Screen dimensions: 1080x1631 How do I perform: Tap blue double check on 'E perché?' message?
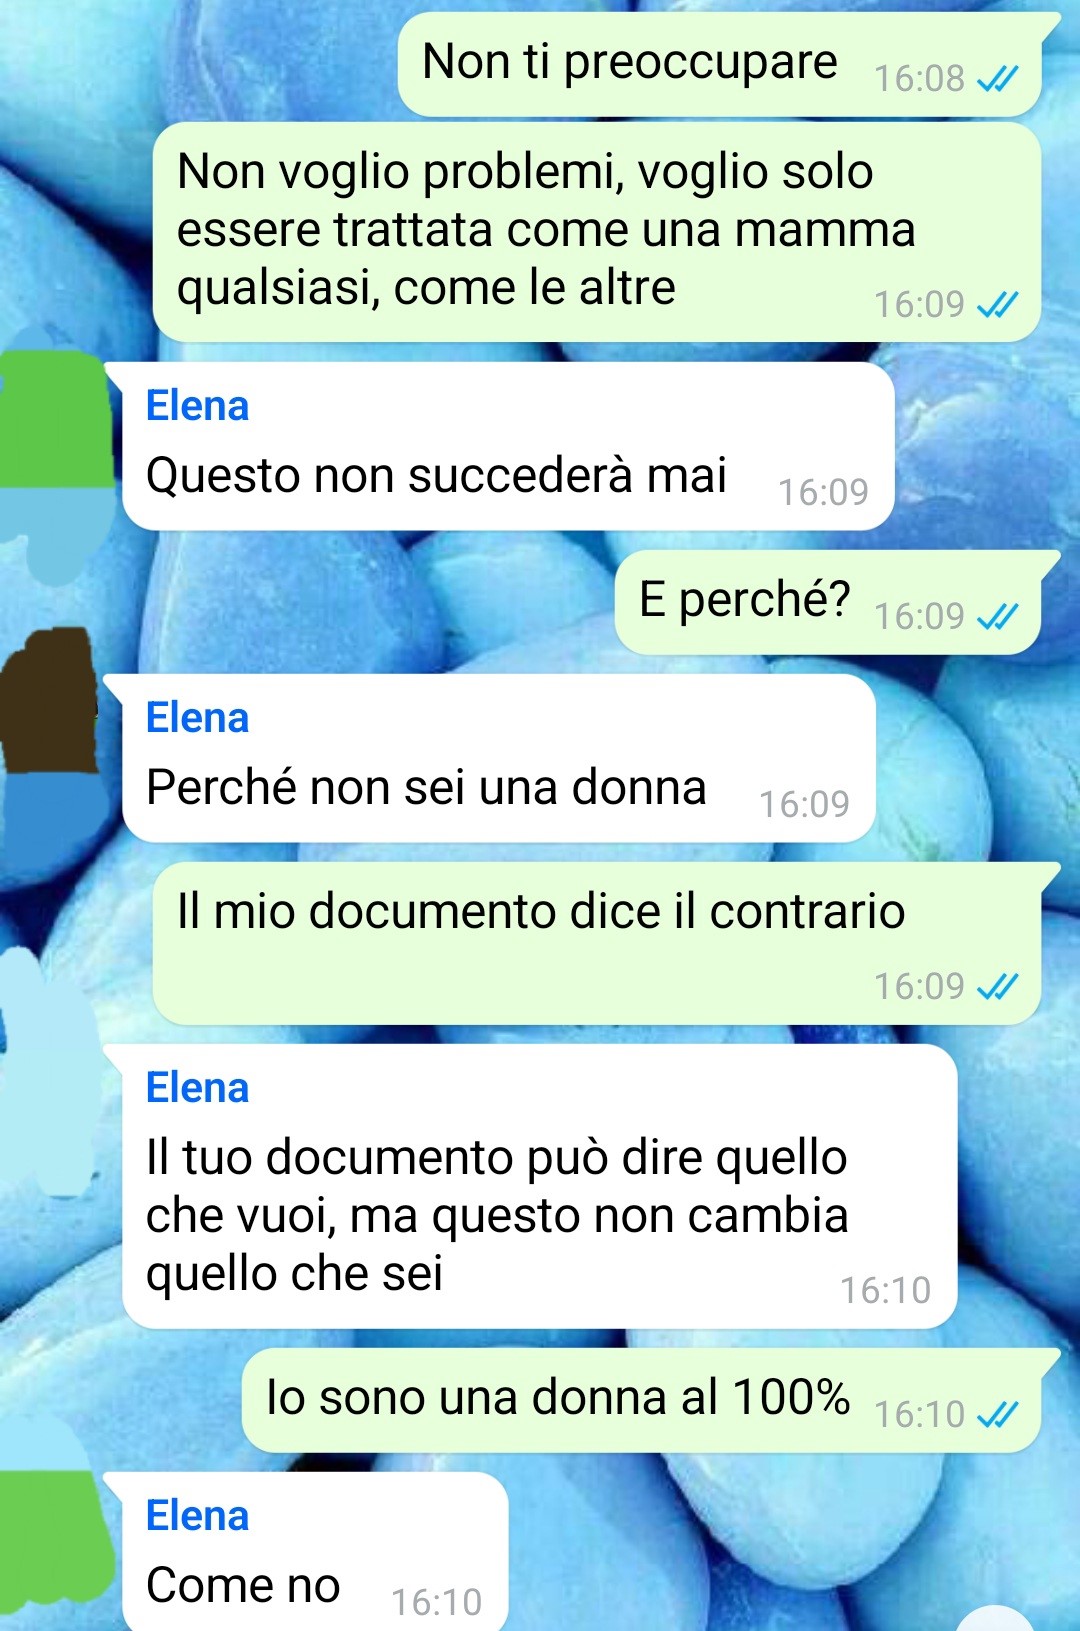point(997,616)
